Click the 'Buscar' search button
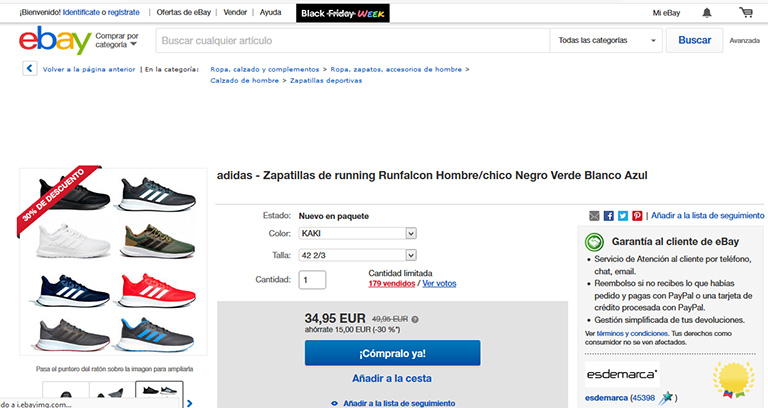Image resolution: width=768 pixels, height=408 pixels. coord(694,41)
